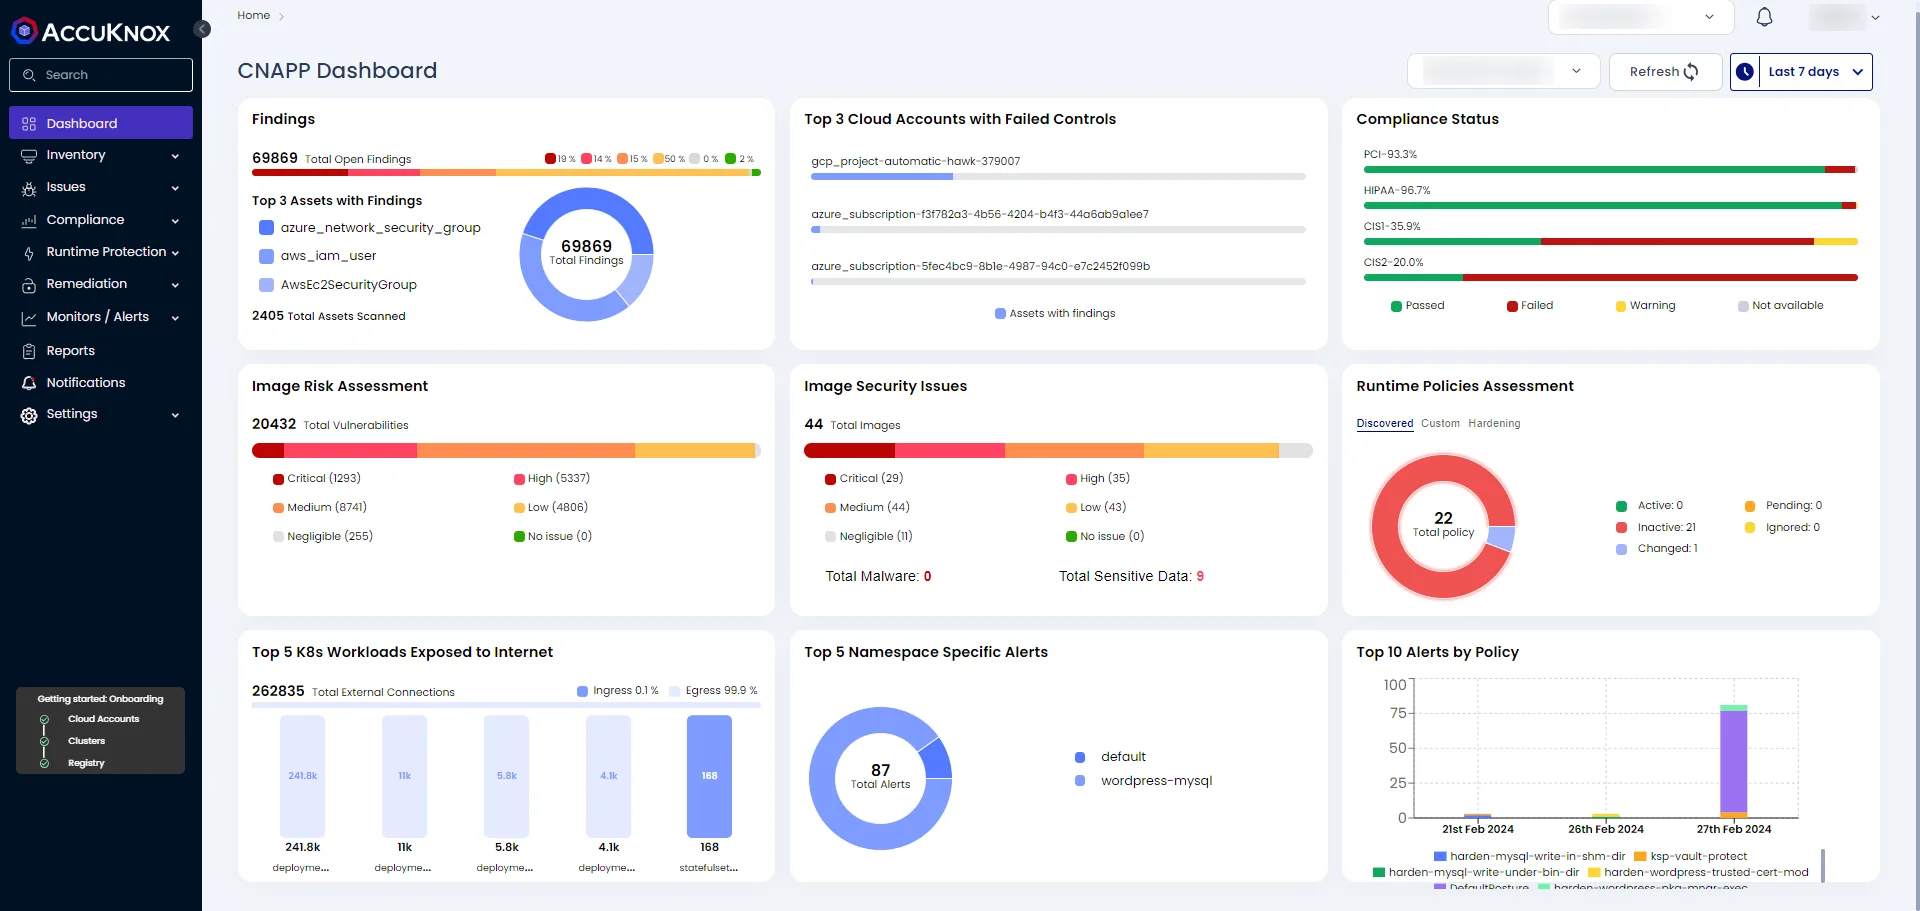Switch to Hardening policies tab
The height and width of the screenshot is (911, 1920).
[x=1494, y=424]
